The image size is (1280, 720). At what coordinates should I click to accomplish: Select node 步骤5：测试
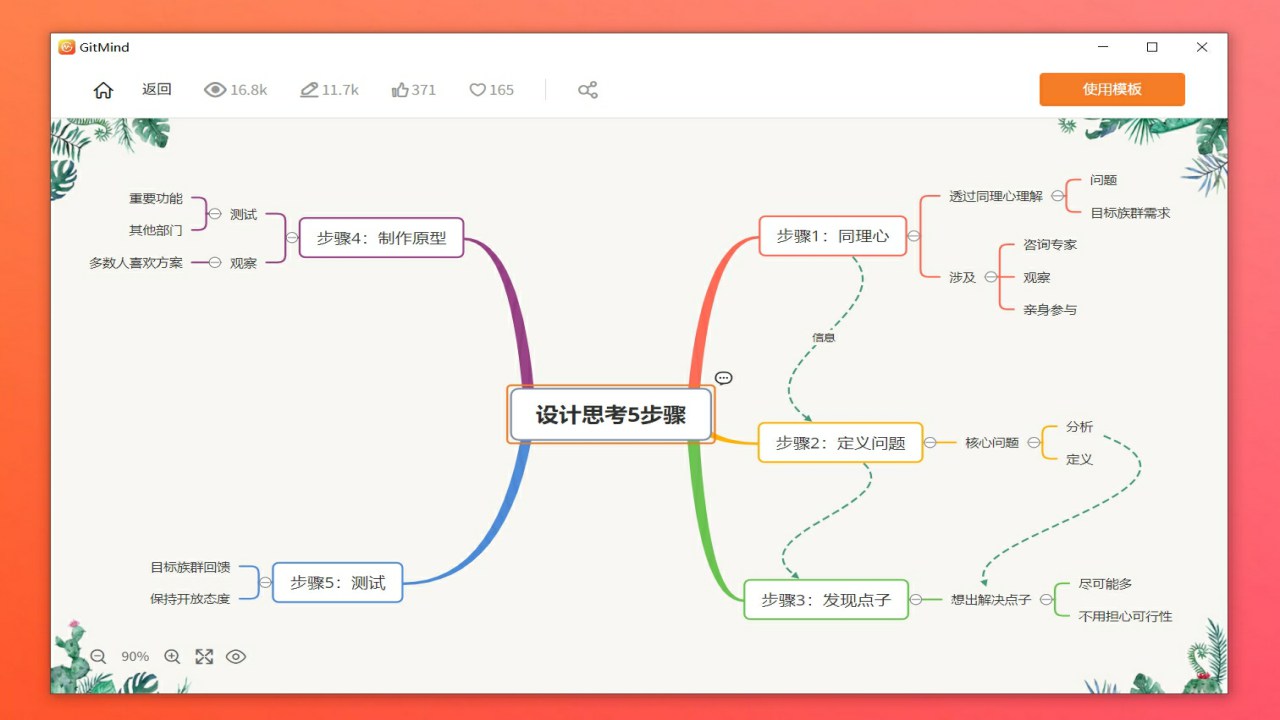338,582
